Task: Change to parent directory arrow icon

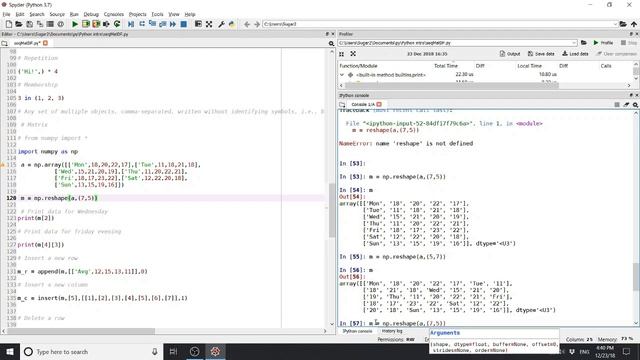Action: [633, 24]
